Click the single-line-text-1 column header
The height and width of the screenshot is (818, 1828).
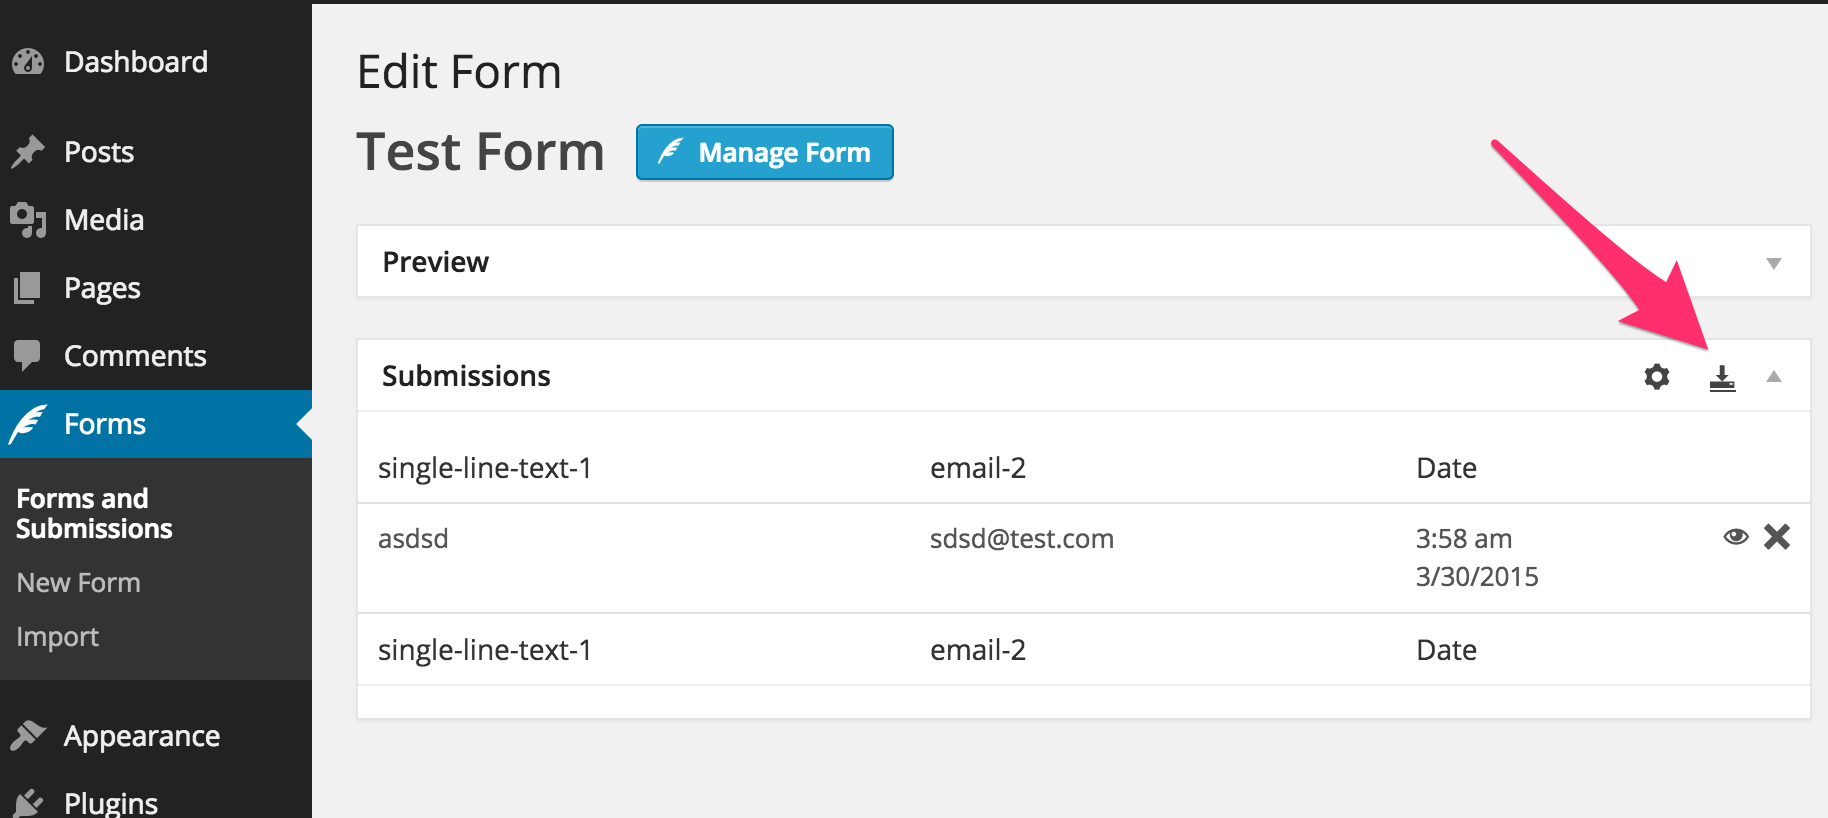tap(484, 468)
